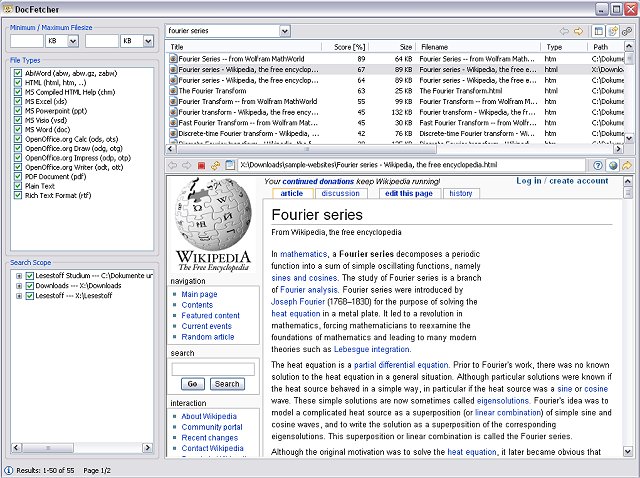Click the help question mark icon

point(598,165)
